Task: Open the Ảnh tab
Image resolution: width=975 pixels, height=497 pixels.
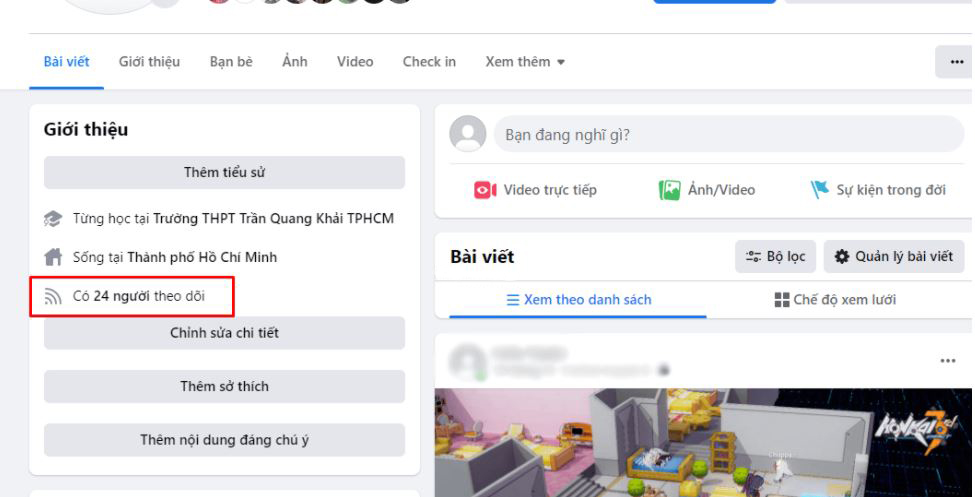Action: (x=295, y=62)
